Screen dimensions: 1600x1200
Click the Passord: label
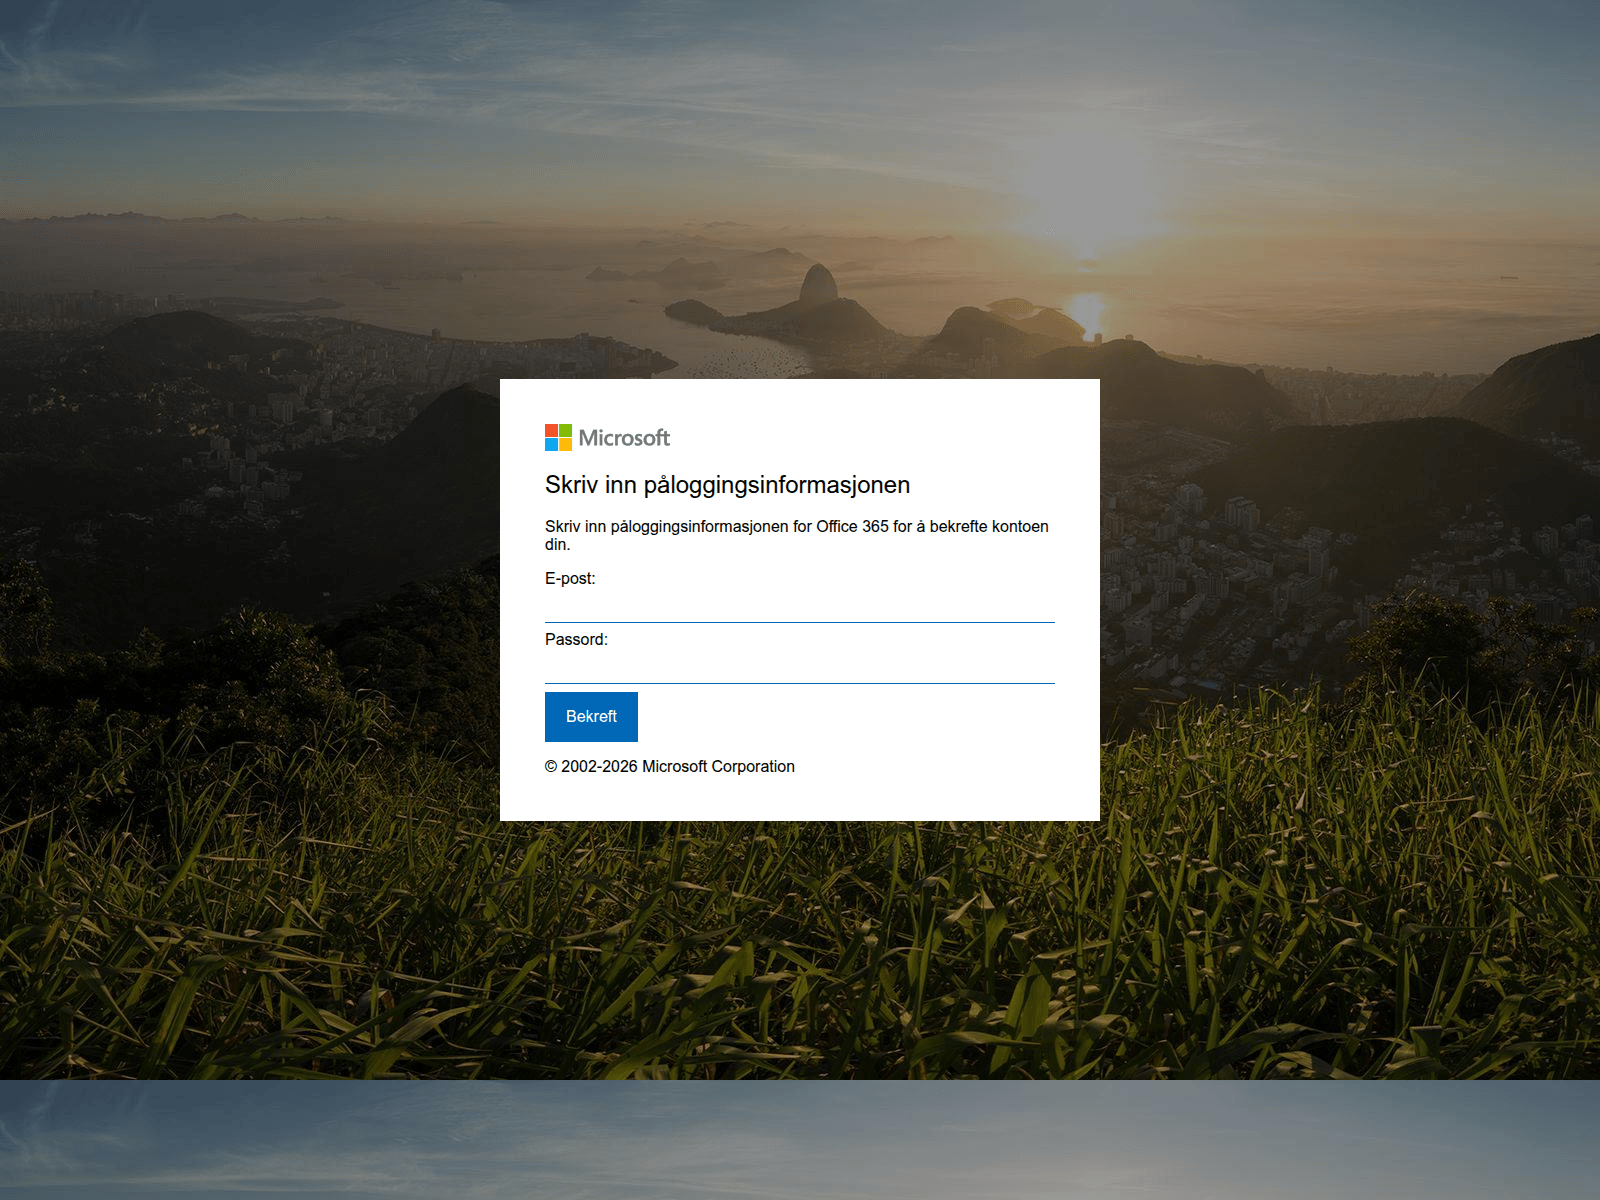coord(575,639)
